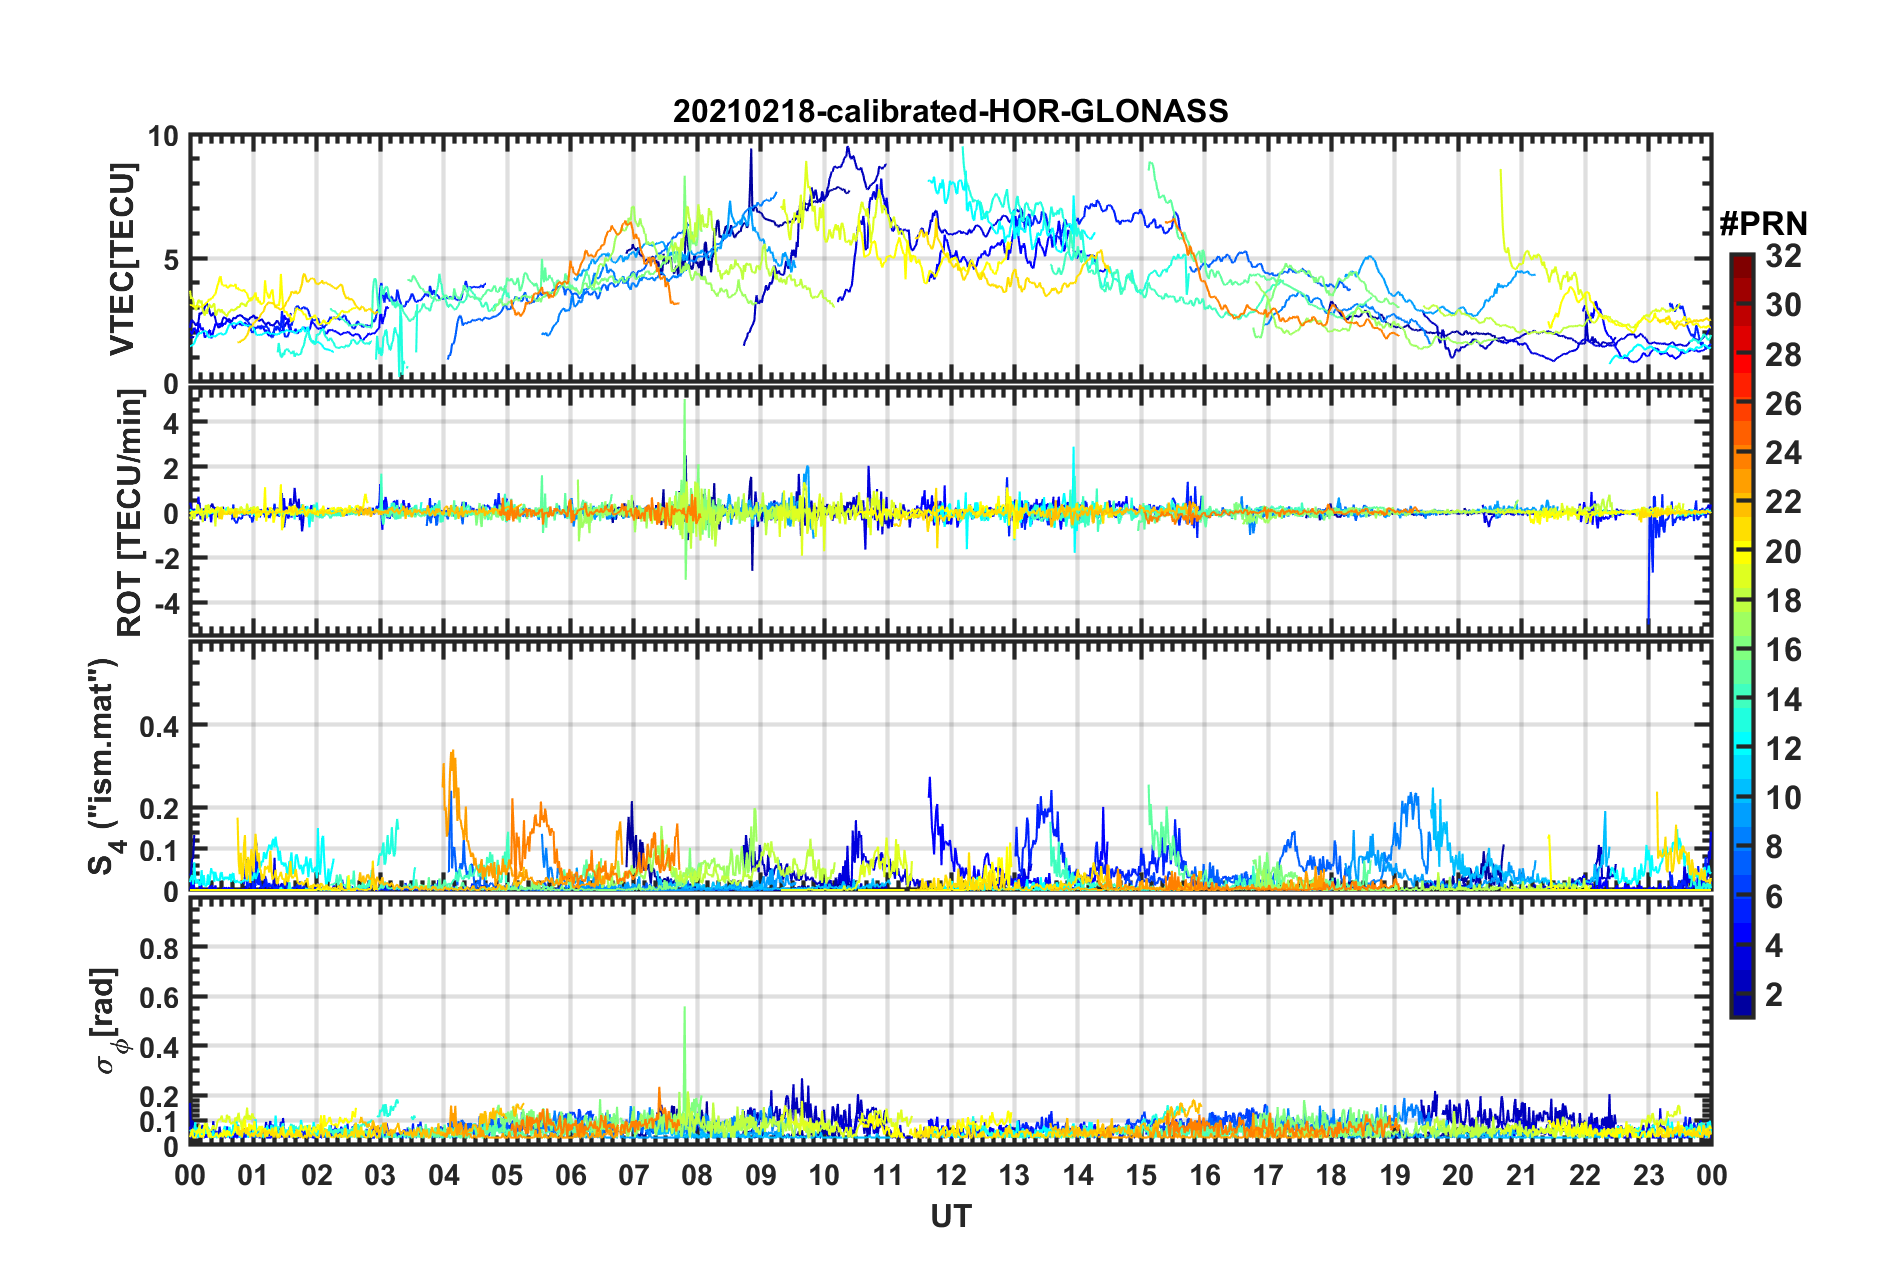Viewport: 1902px width, 1272px height.
Task: Click the ROT [TECU/min] y-axis label
Action: tap(129, 513)
